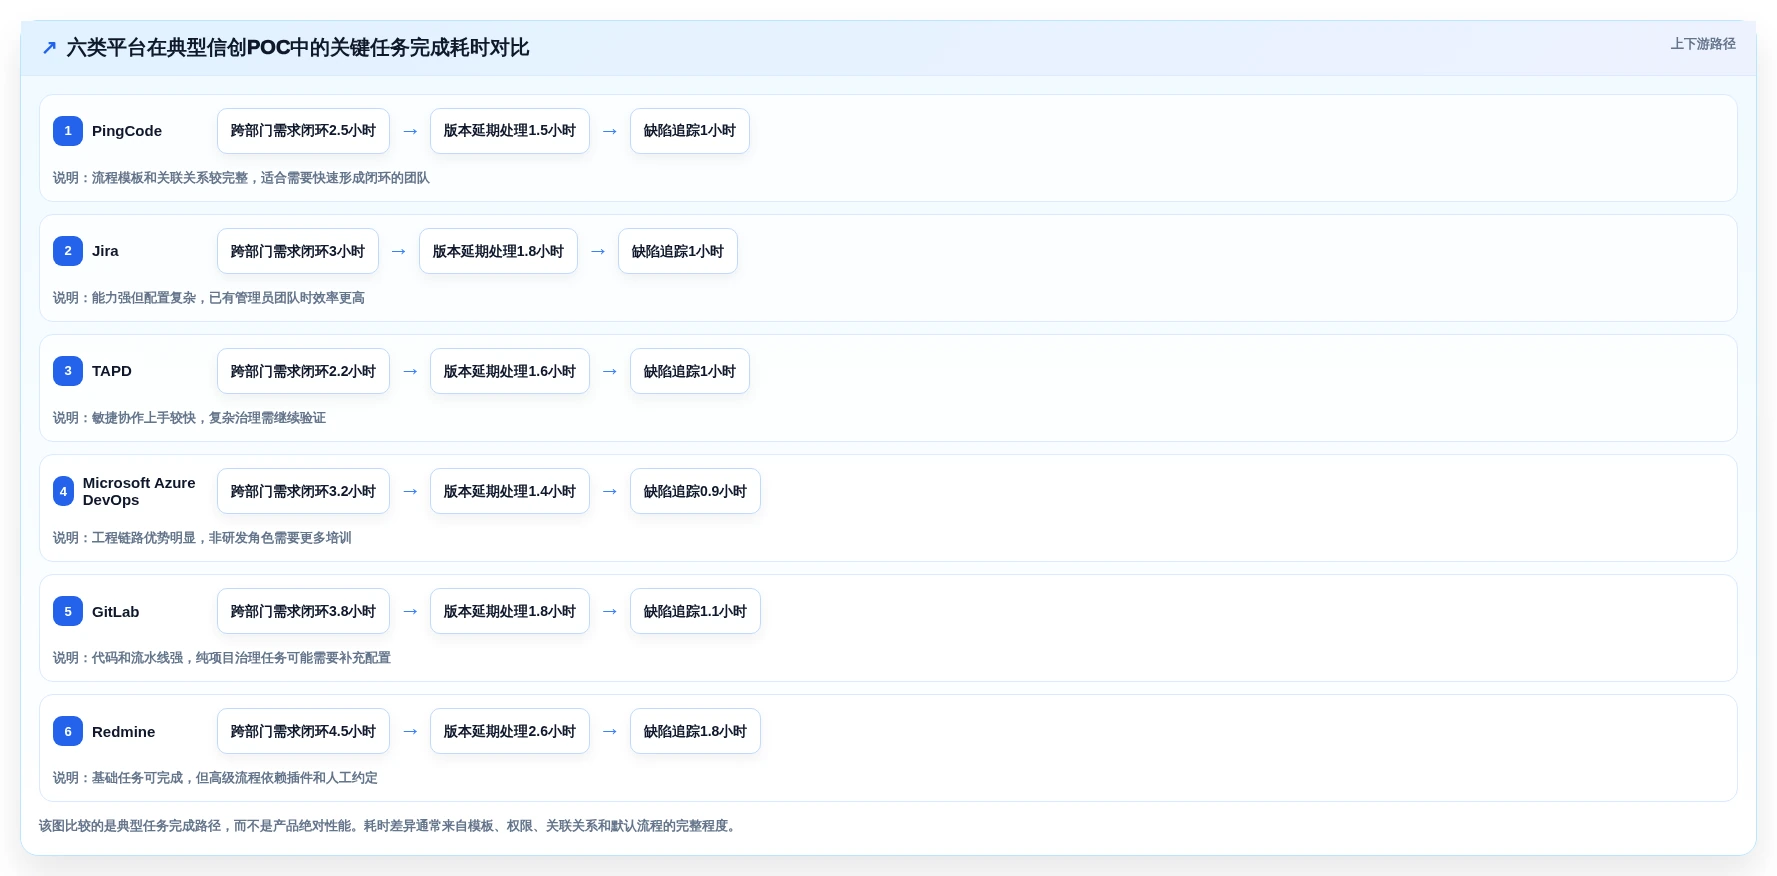This screenshot has width=1777, height=876.
Task: Click GitLab's 缺陷追踪1.1小时 step
Action: 695,611
